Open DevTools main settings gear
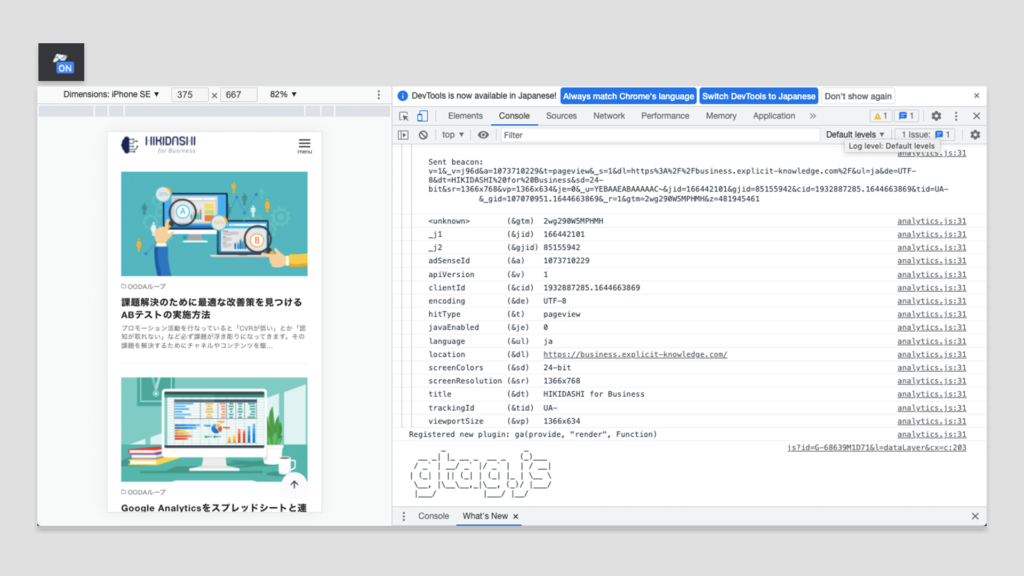This screenshot has width=1024, height=576. (x=936, y=116)
